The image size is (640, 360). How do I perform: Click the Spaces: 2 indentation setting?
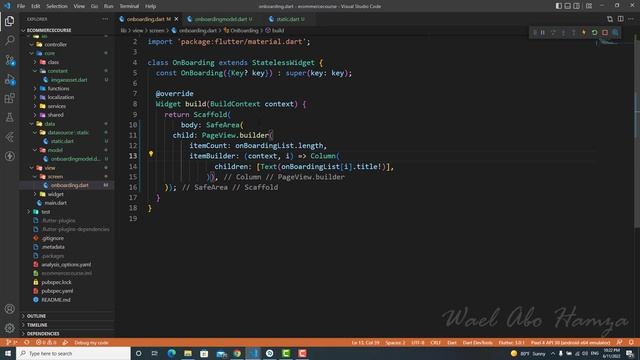pyautogui.click(x=395, y=342)
